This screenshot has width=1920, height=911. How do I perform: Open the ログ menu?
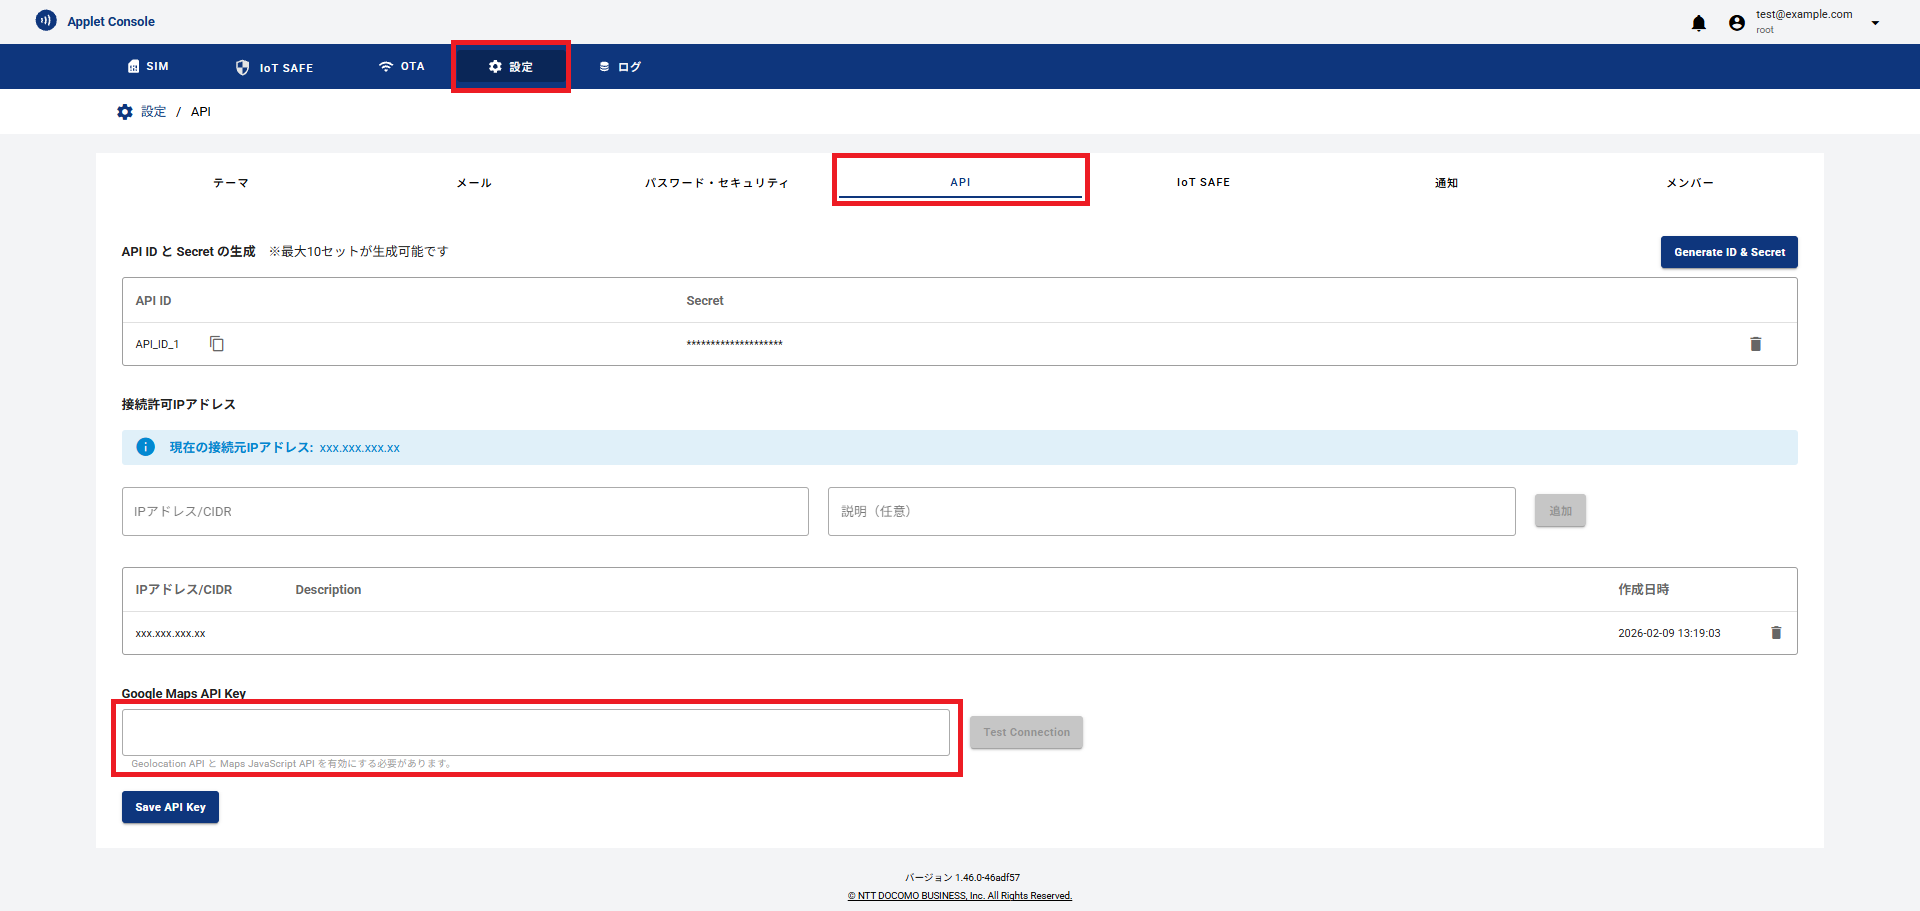coord(620,67)
